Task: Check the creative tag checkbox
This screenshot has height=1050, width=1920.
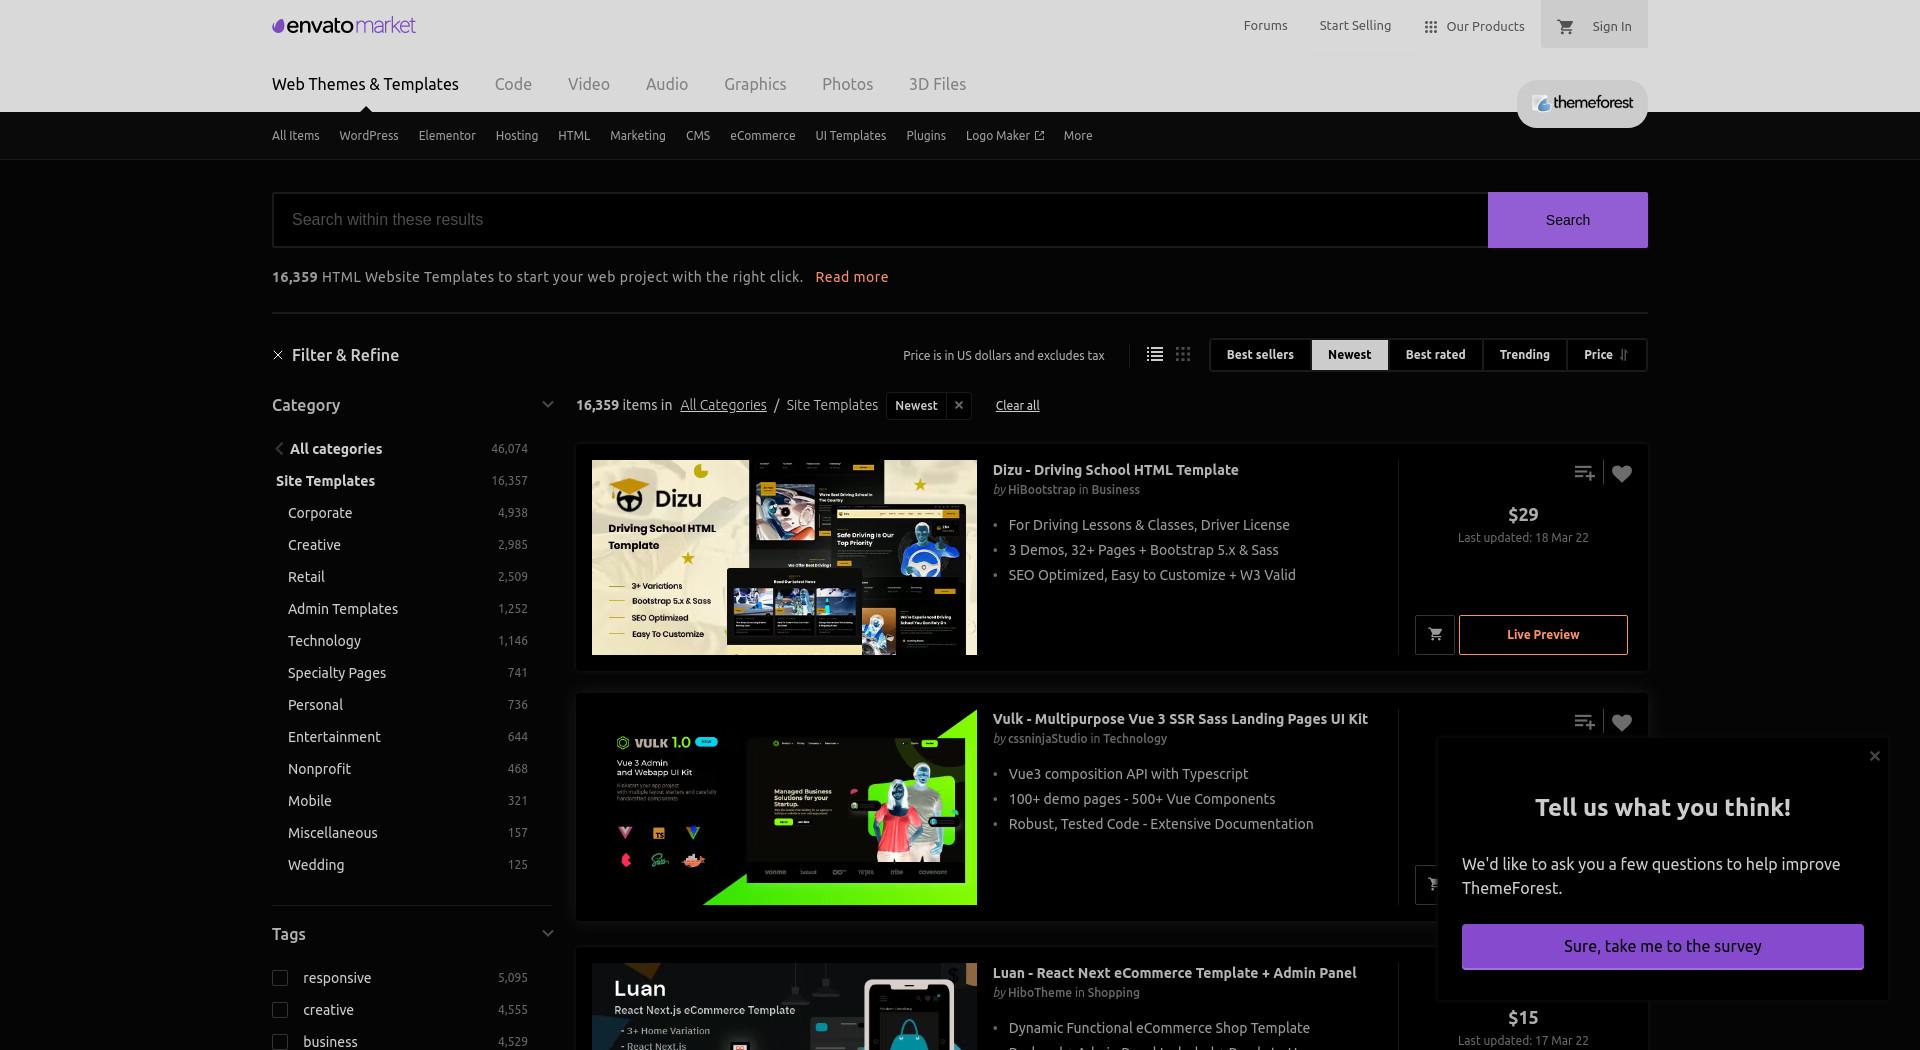Action: 280,1010
